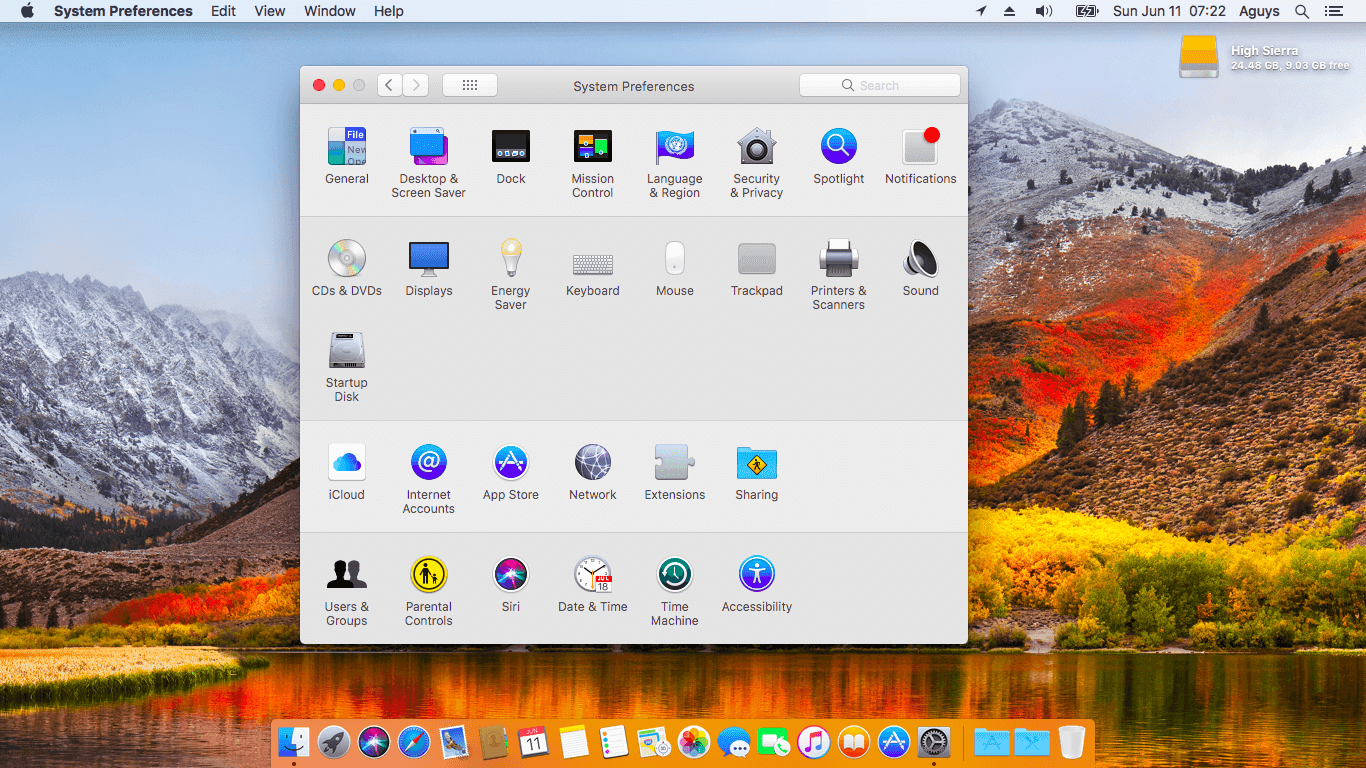This screenshot has height=768, width=1366.
Task: Open the Edit menu
Action: [x=223, y=11]
